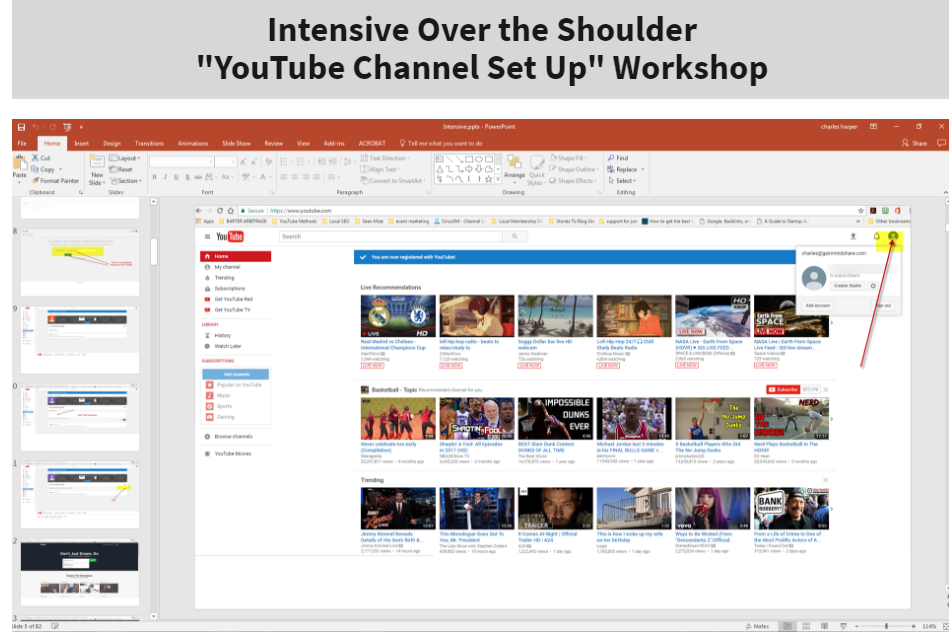
Task: Cut the selection with the Cut button
Action: 41,158
